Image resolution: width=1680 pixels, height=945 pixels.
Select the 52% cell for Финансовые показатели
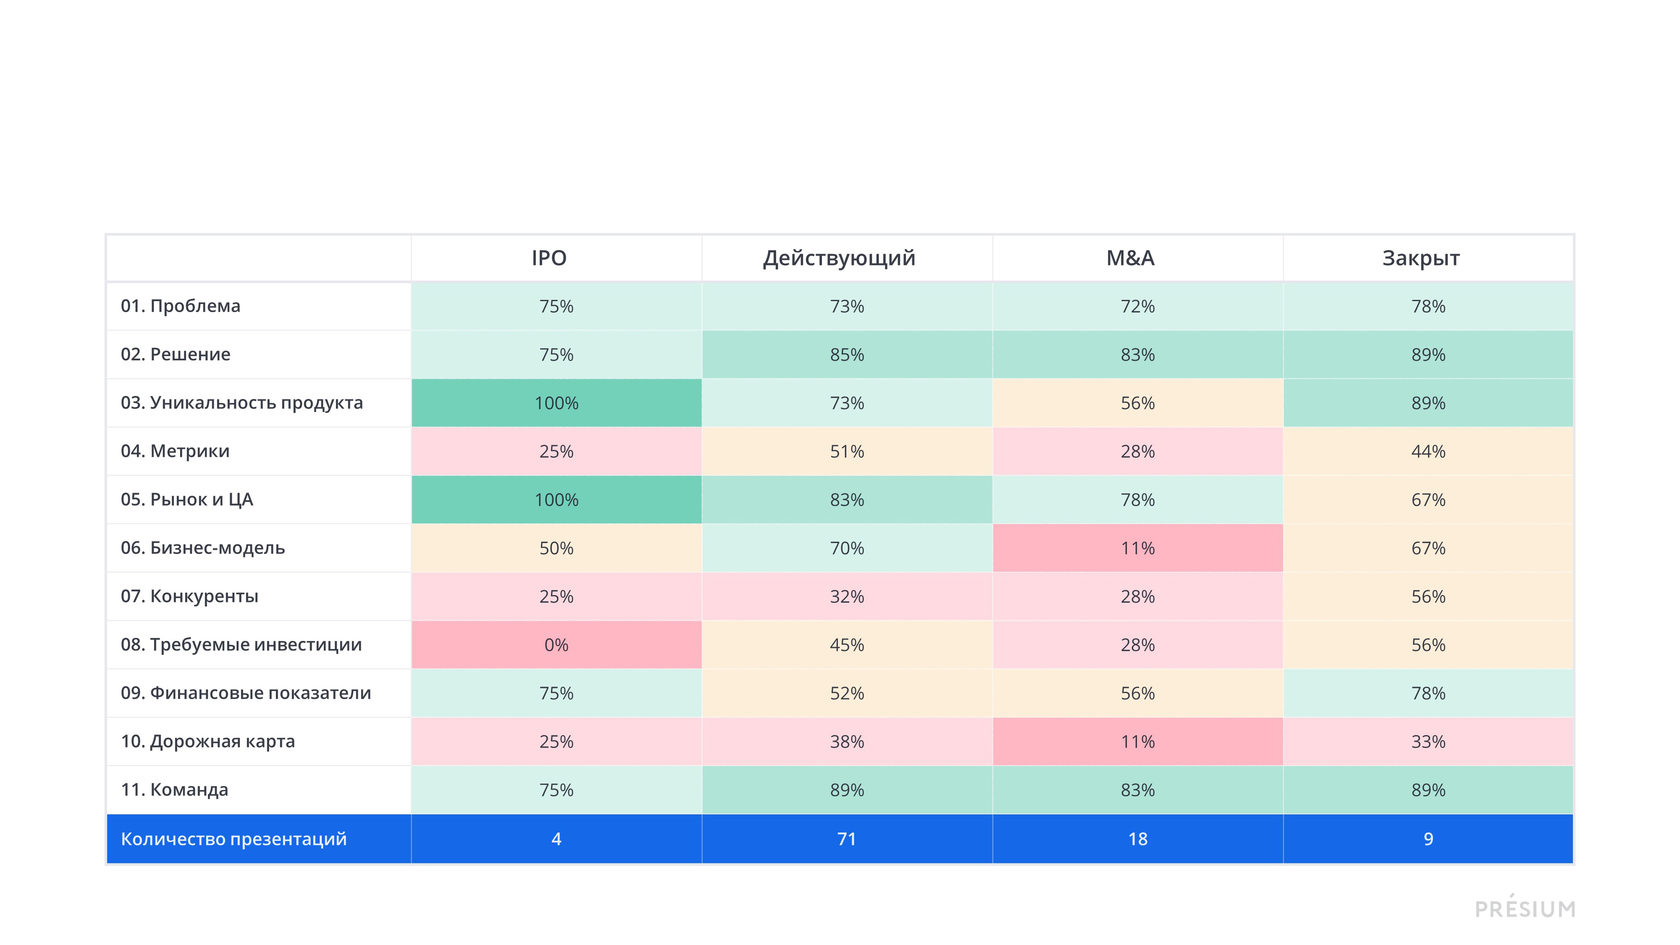(x=847, y=693)
